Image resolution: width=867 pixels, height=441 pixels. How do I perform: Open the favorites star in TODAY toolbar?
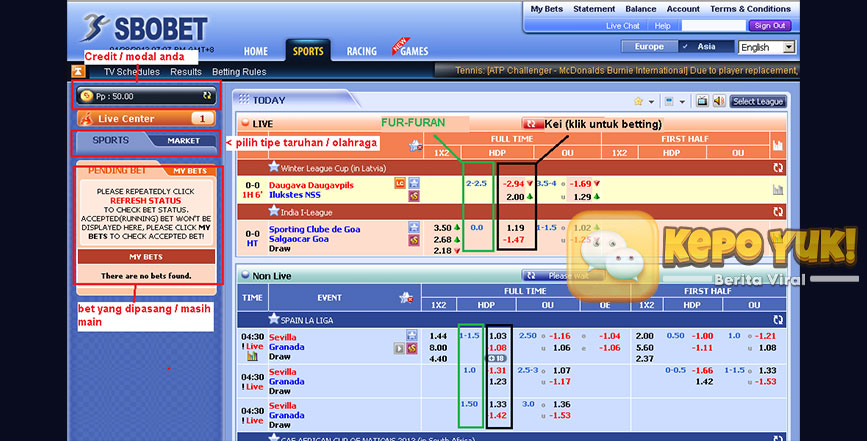(x=639, y=101)
